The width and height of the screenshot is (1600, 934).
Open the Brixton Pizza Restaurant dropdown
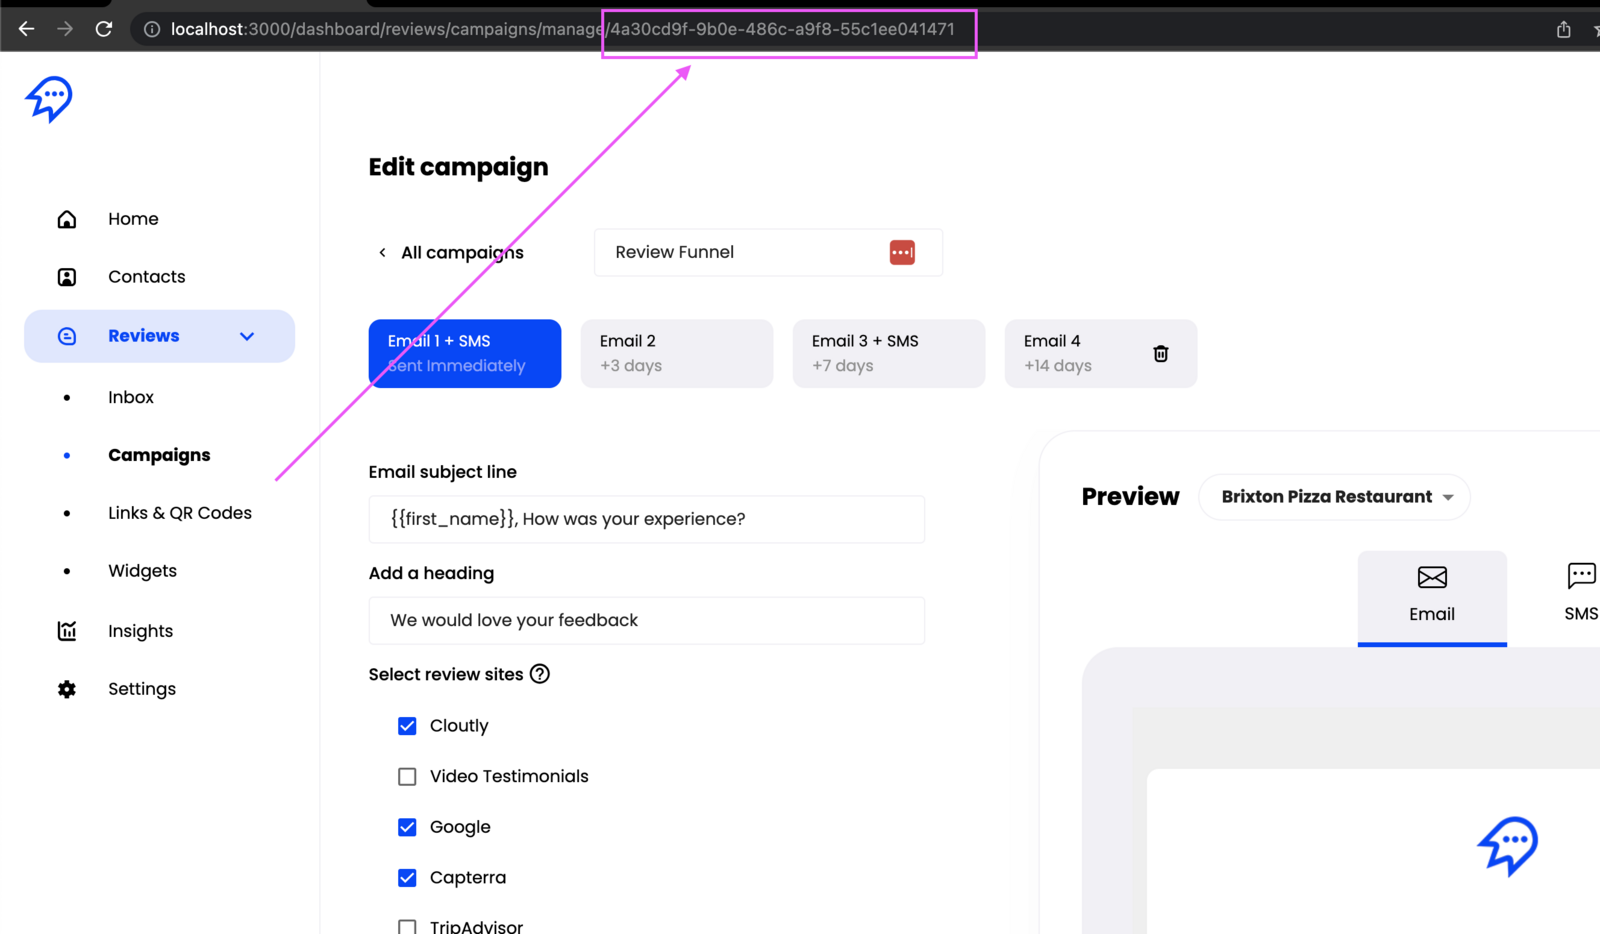click(1334, 497)
